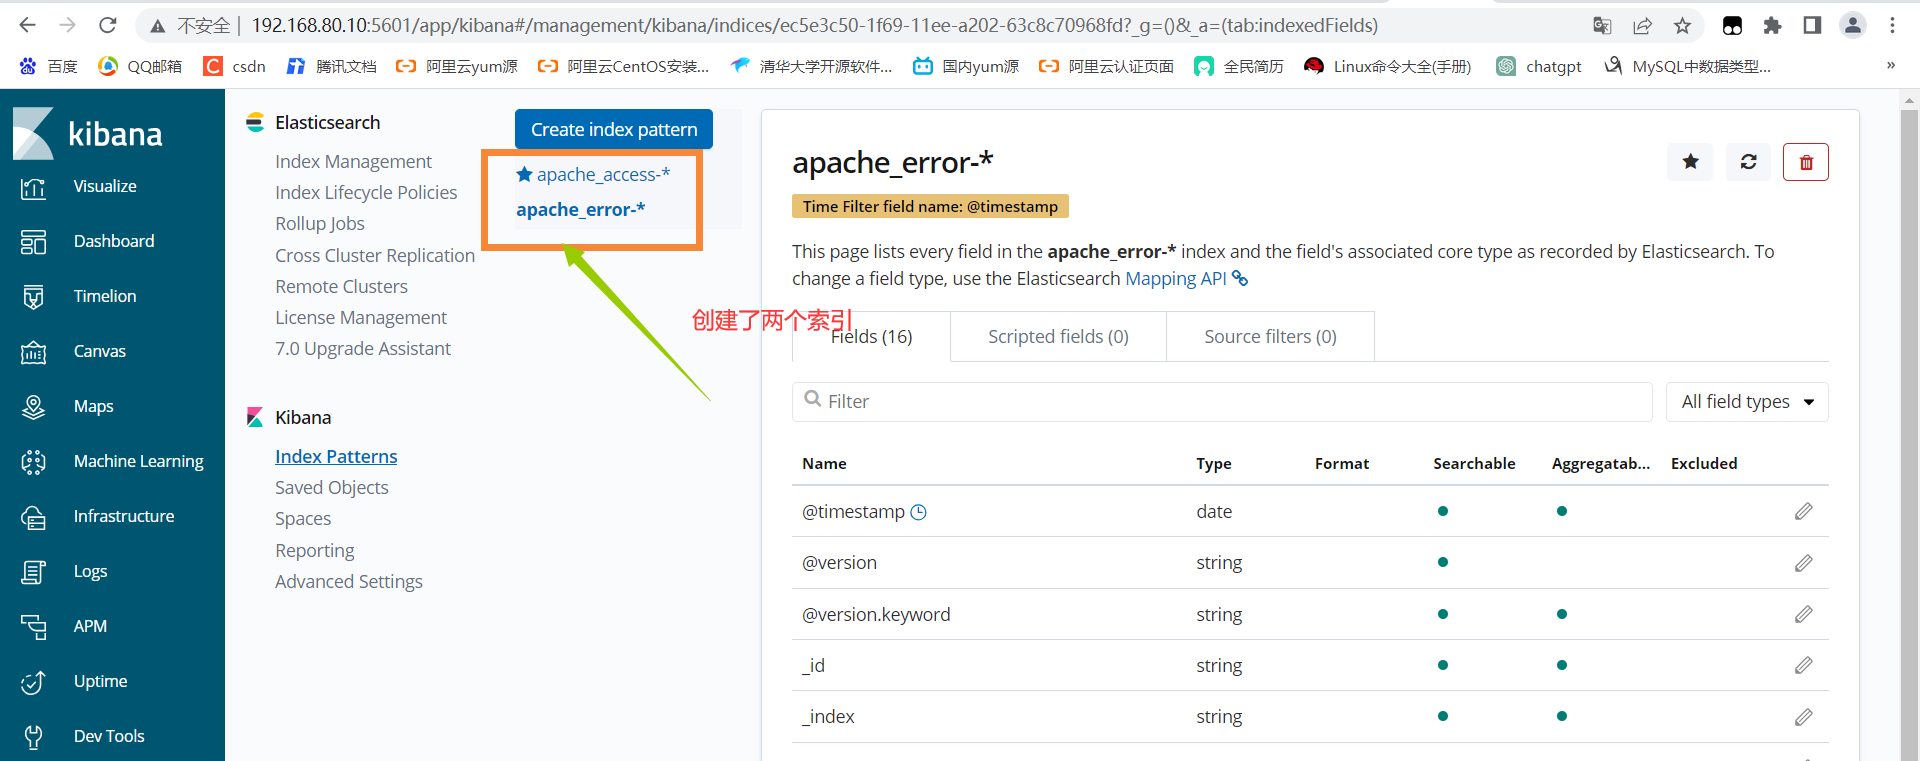The height and width of the screenshot is (761, 1920).
Task: Open Spaces link
Action: tap(303, 519)
